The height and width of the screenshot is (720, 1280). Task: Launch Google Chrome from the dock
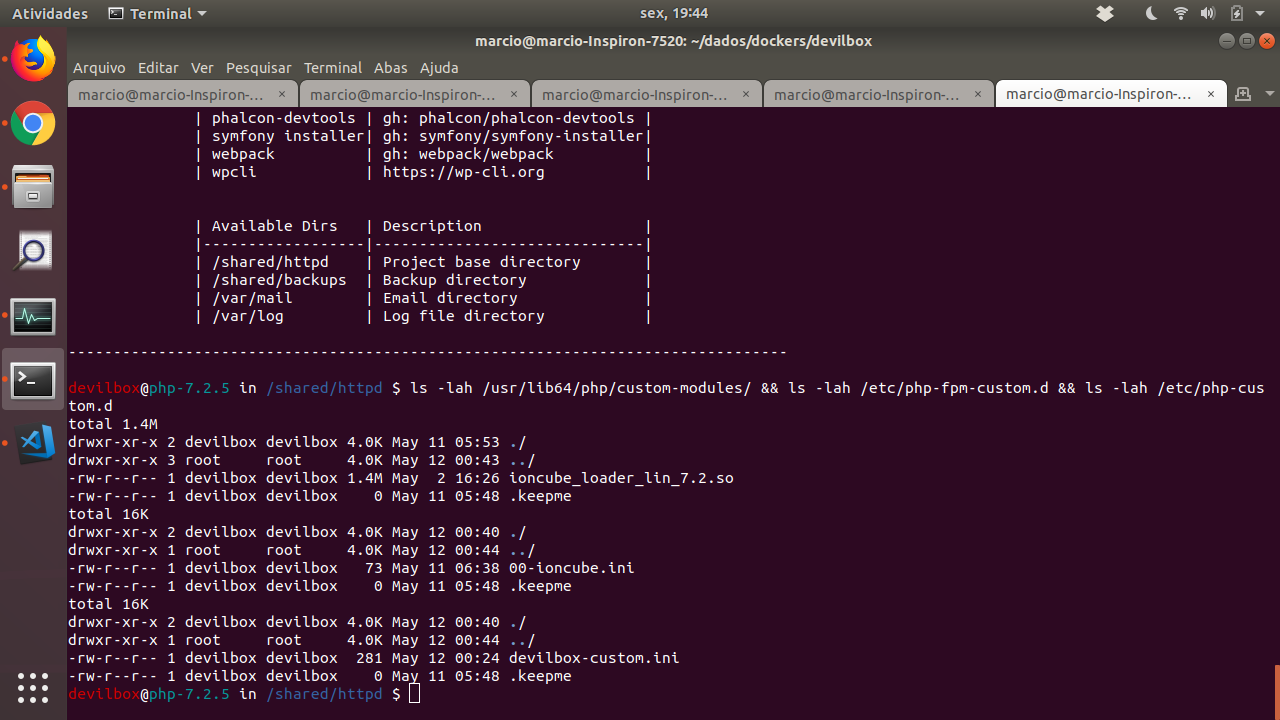pyautogui.click(x=33, y=123)
